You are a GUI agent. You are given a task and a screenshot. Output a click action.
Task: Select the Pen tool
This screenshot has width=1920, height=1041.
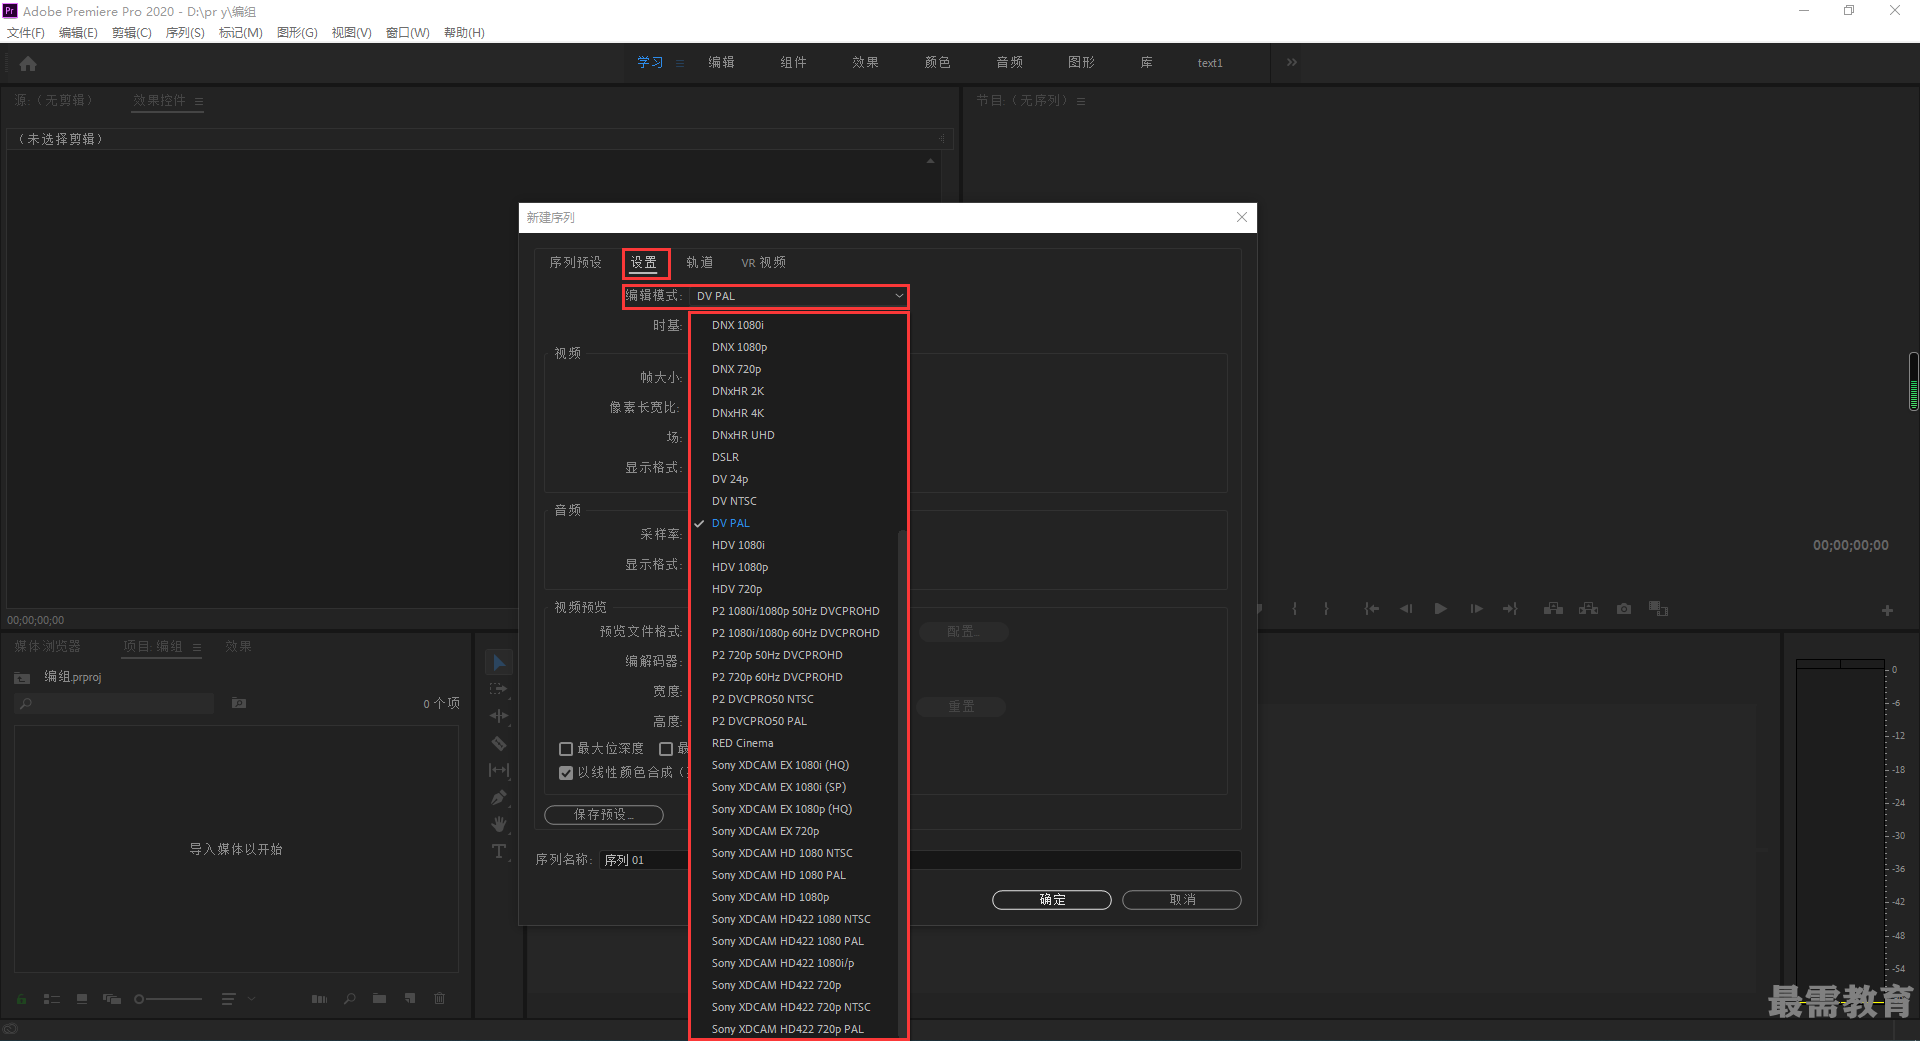click(499, 797)
